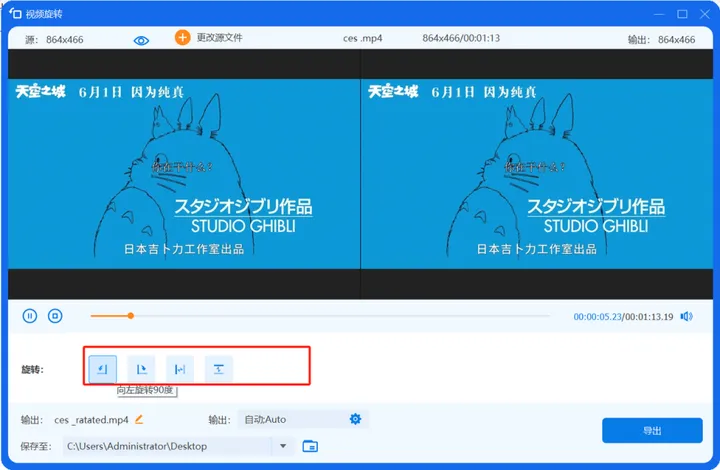Click the output video preview pane
Viewport: 720px width, 470px height.
536,174
